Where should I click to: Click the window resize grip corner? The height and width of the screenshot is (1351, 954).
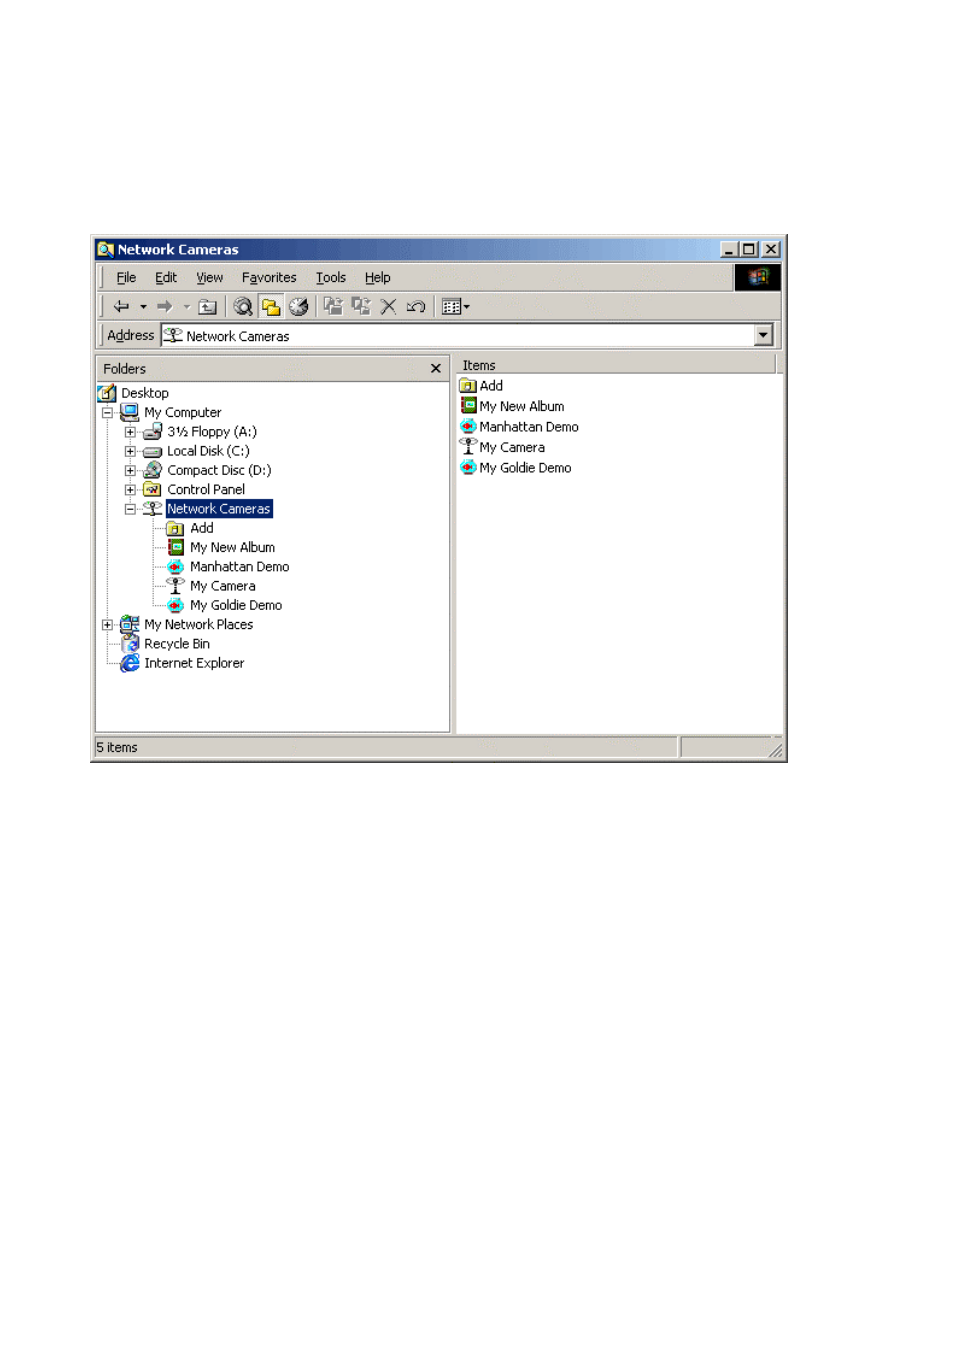click(775, 750)
